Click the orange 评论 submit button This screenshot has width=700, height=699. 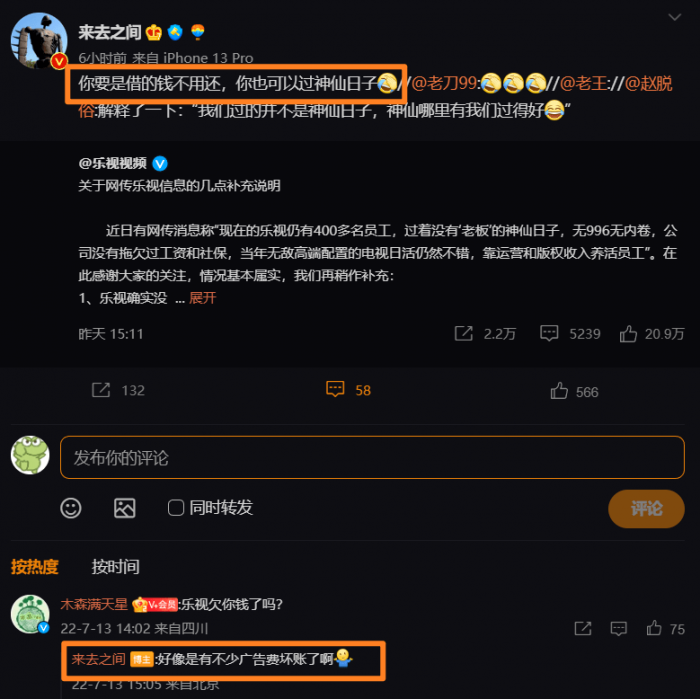(646, 508)
